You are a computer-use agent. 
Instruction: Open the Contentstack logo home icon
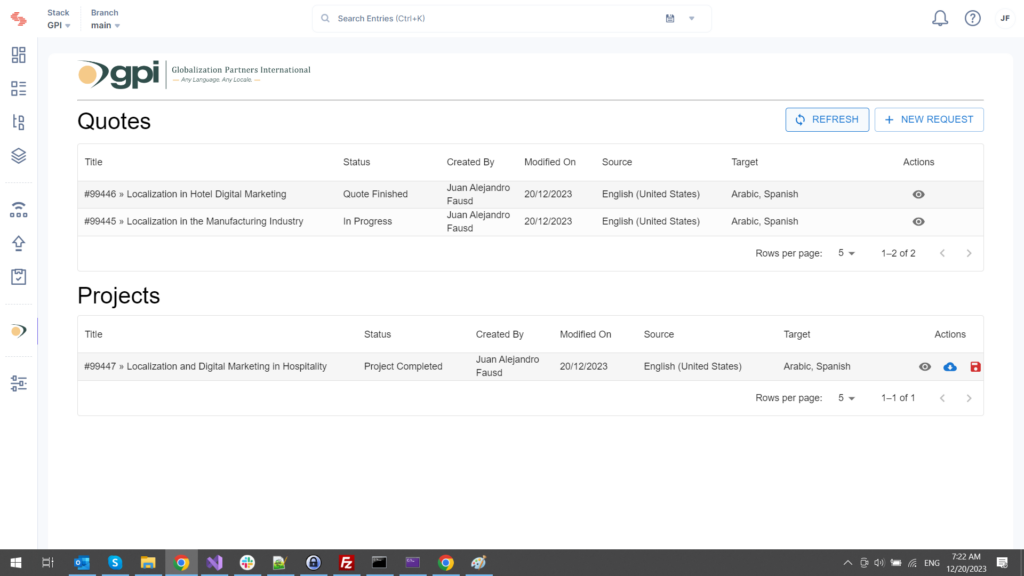coord(18,19)
